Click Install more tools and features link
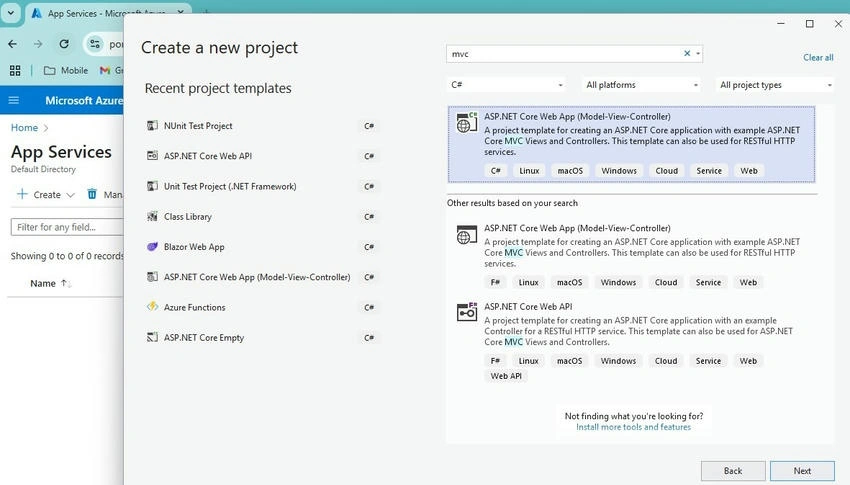 [633, 427]
